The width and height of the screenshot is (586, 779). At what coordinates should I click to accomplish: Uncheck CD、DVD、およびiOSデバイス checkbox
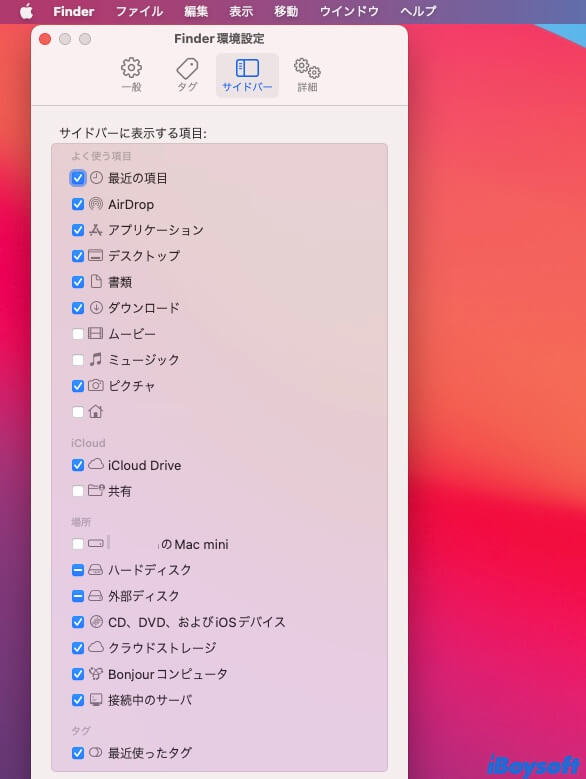click(78, 622)
